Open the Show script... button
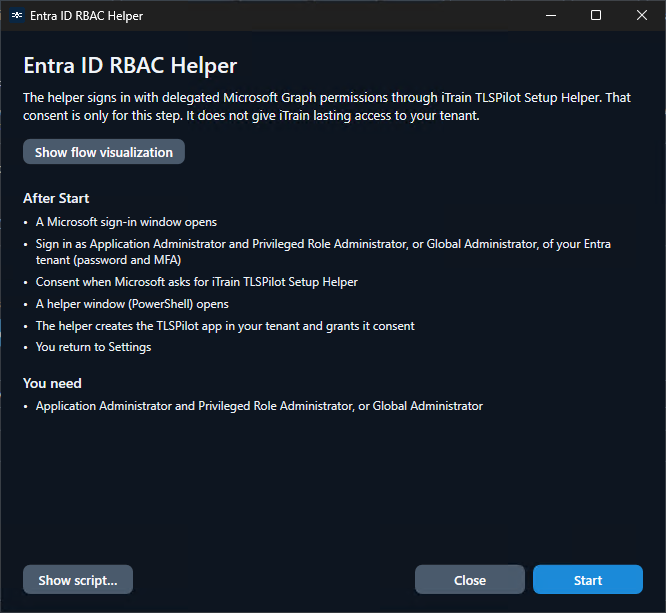The width and height of the screenshot is (666, 613). click(78, 579)
